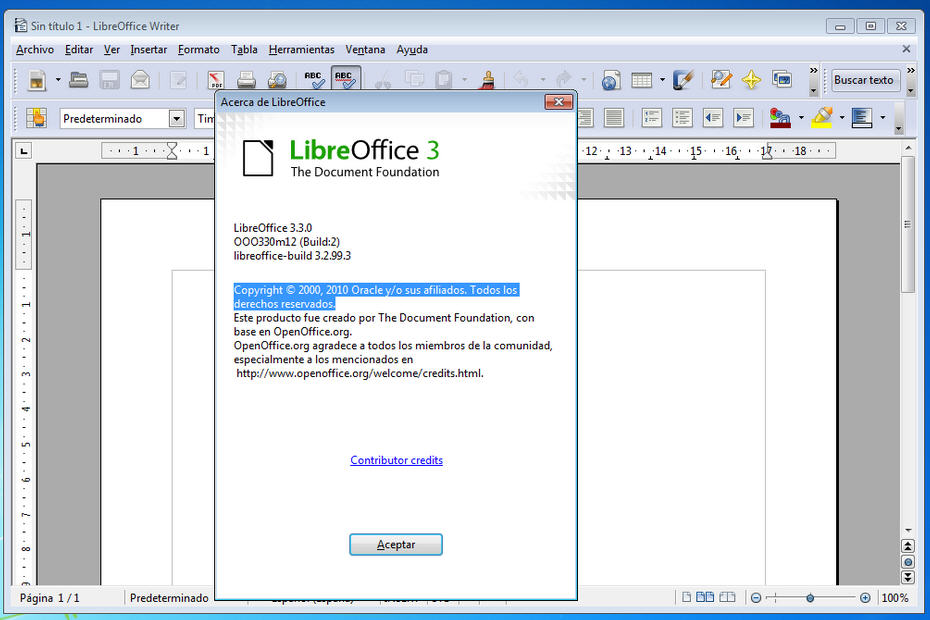Open the Archivo menu
The image size is (930, 620).
[35, 50]
